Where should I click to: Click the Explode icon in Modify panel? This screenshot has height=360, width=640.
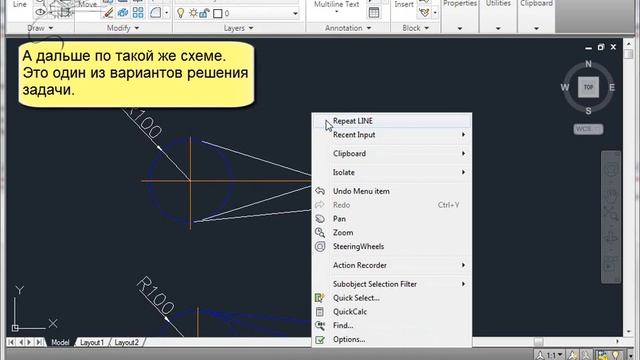[x=123, y=13]
